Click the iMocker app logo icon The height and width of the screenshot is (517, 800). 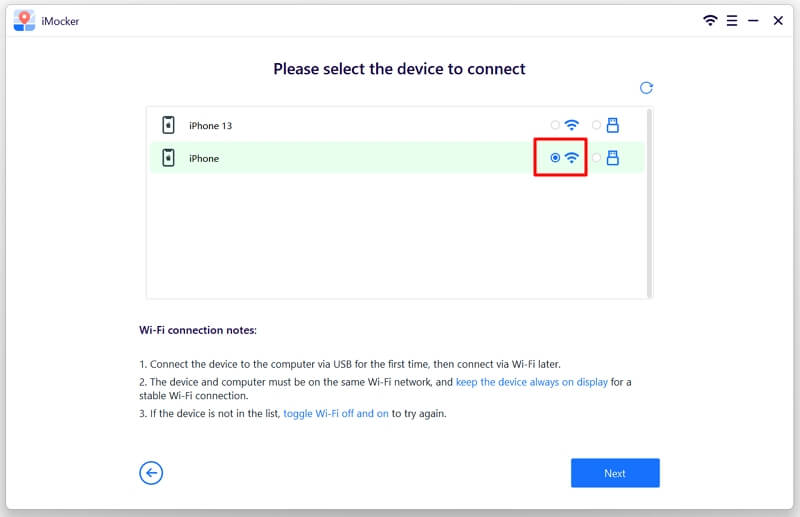tap(24, 21)
